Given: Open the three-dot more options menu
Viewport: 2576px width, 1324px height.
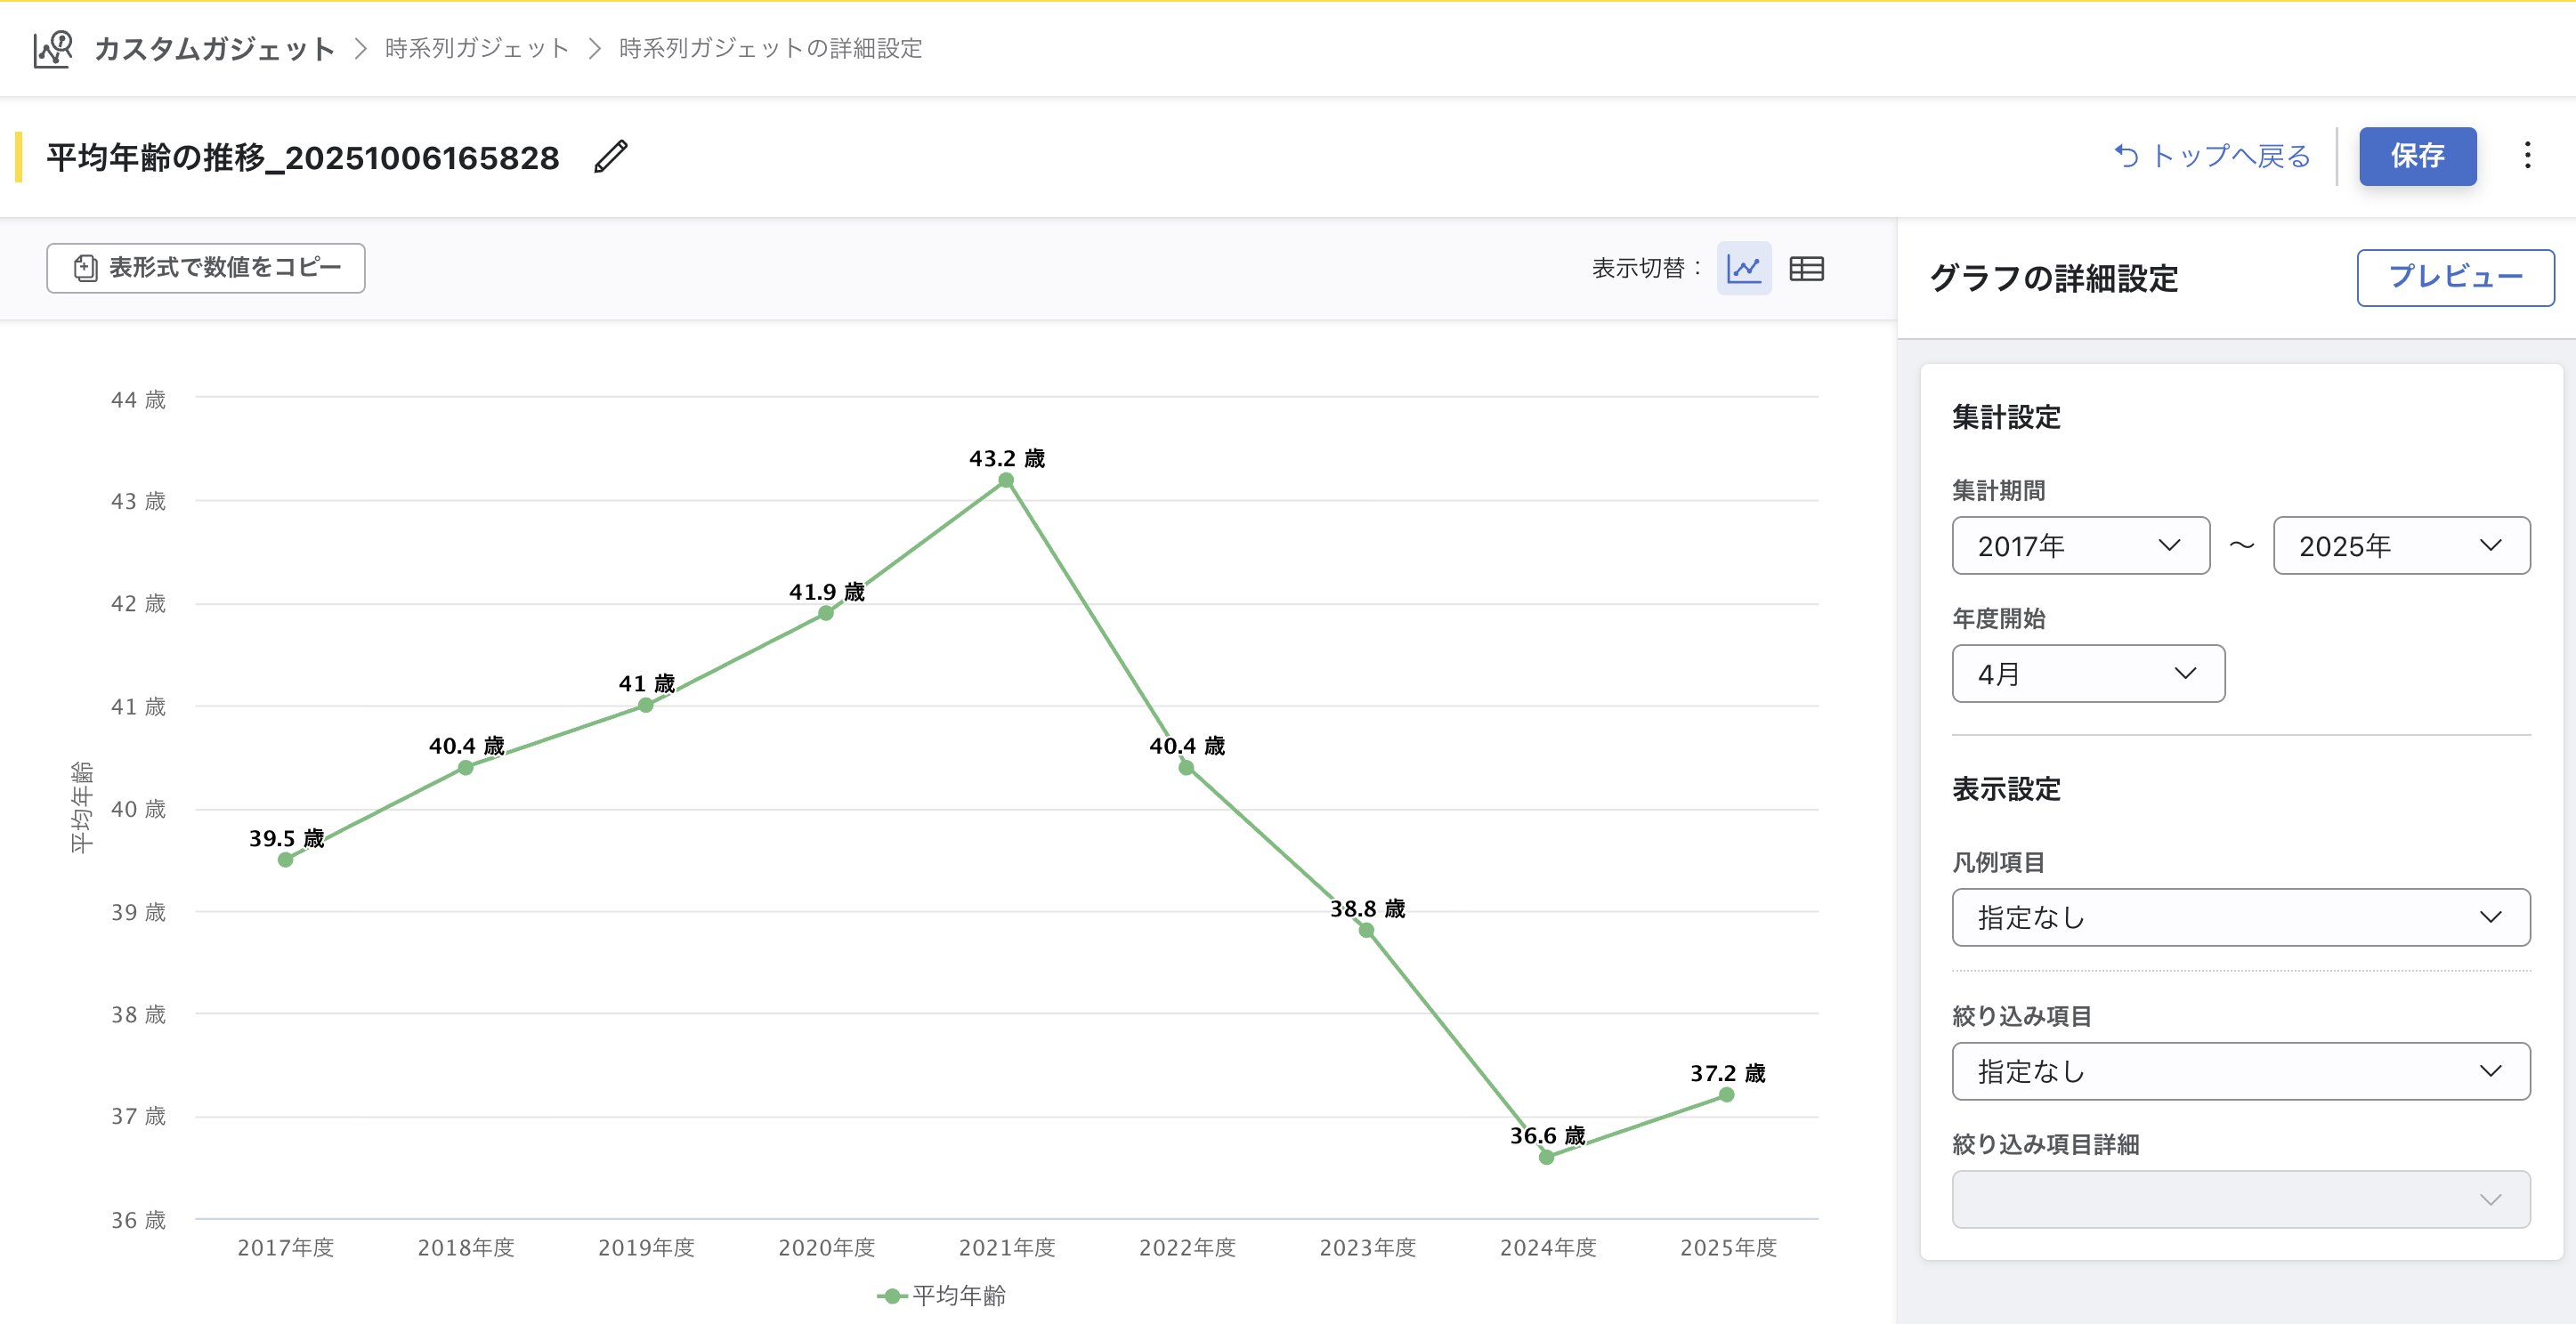Looking at the screenshot, I should pos(2527,155).
